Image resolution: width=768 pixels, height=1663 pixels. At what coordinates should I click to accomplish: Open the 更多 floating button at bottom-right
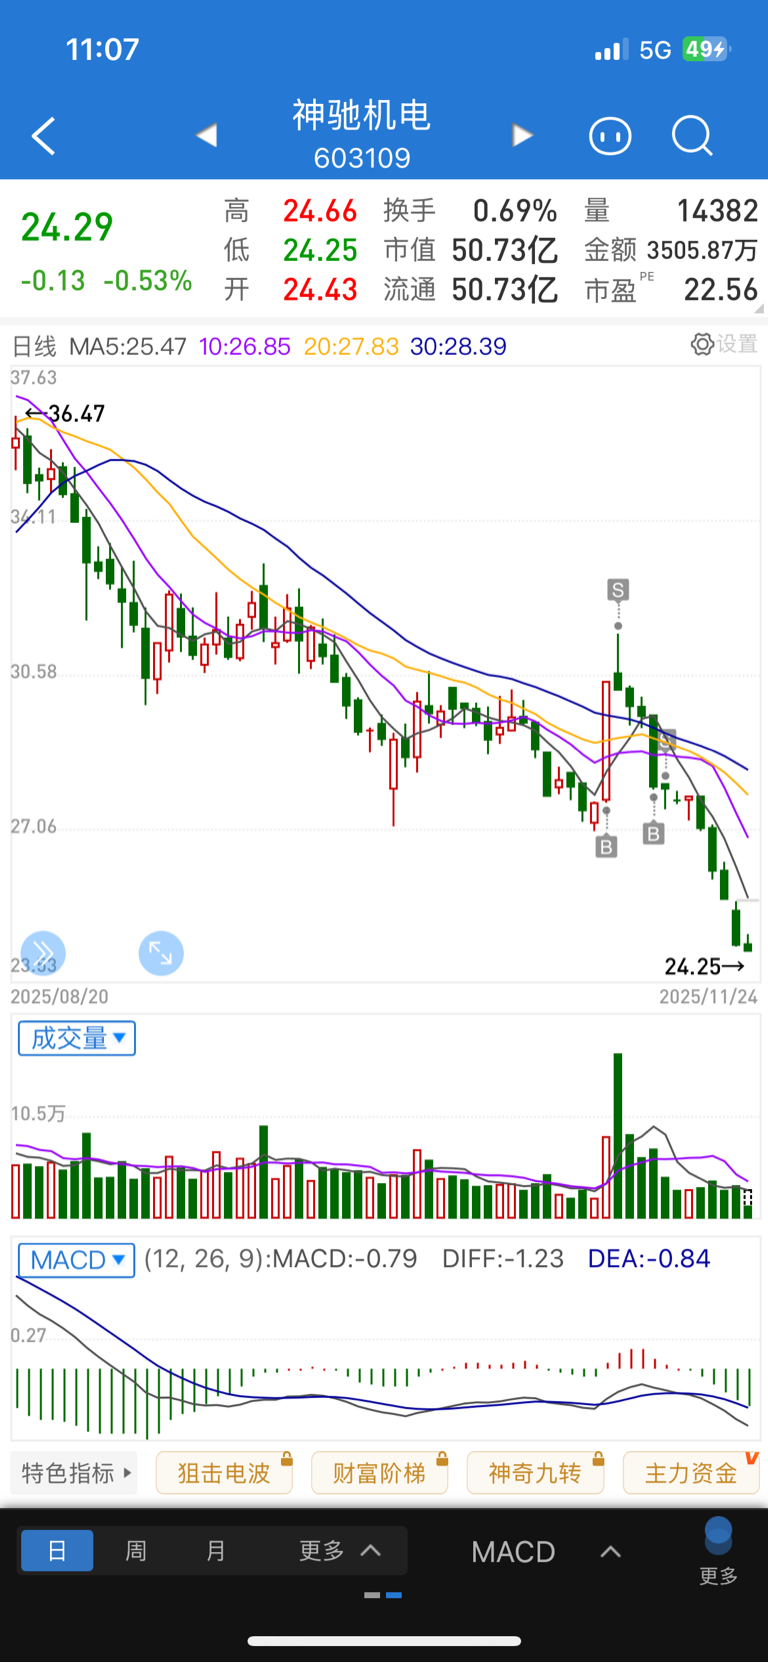point(718,1550)
